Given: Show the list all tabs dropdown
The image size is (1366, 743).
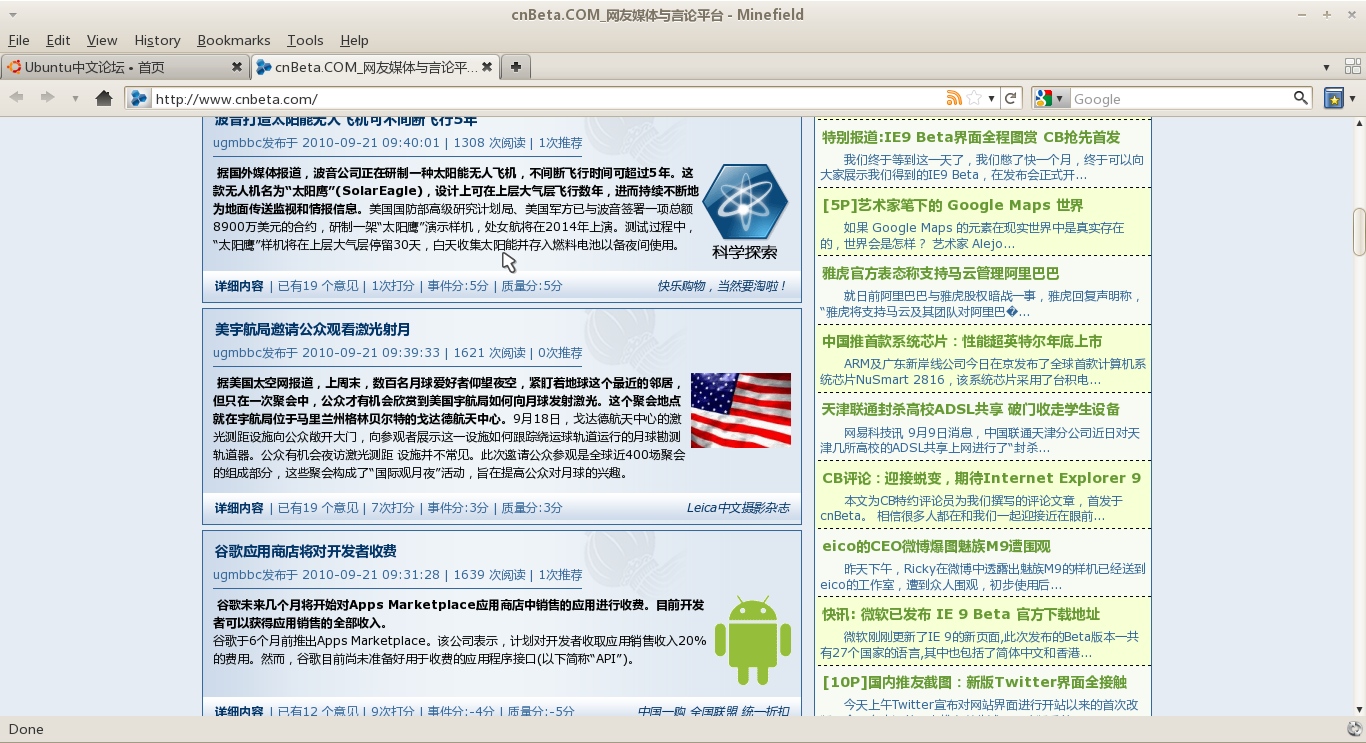Looking at the screenshot, I should click(1327, 68).
